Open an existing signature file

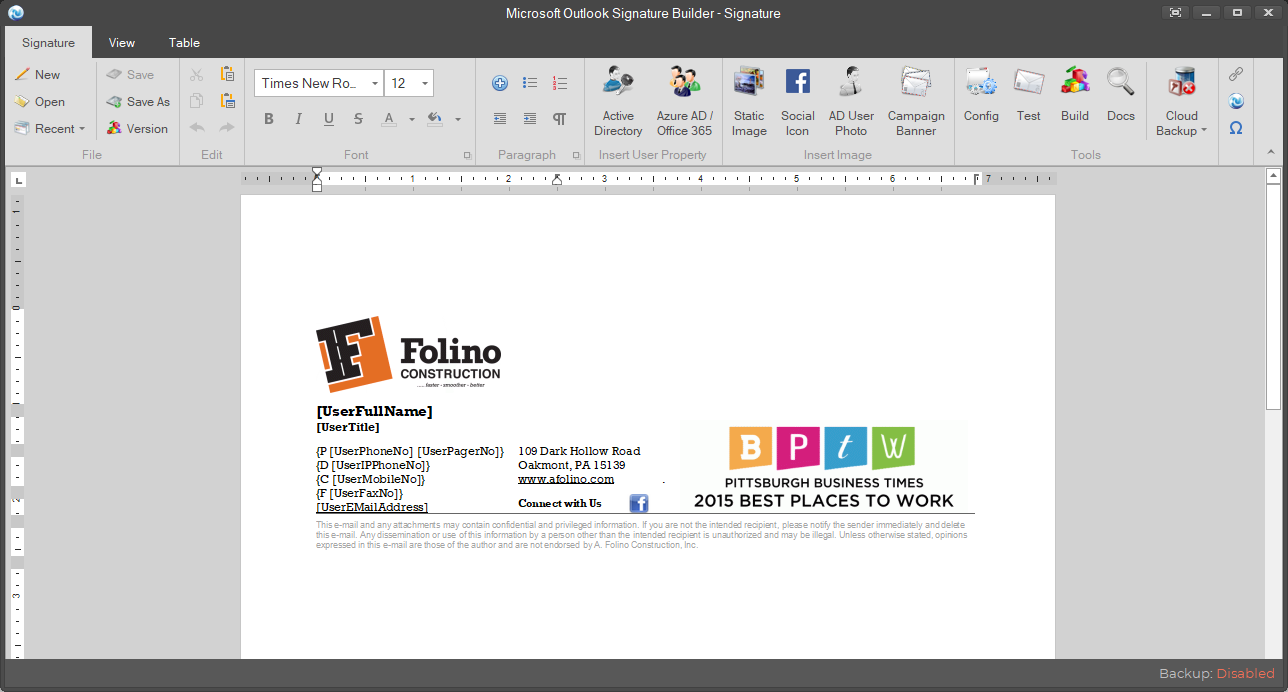click(x=39, y=101)
